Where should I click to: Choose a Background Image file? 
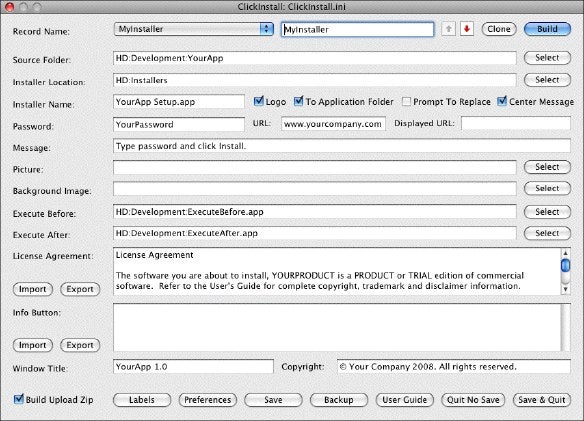click(547, 188)
